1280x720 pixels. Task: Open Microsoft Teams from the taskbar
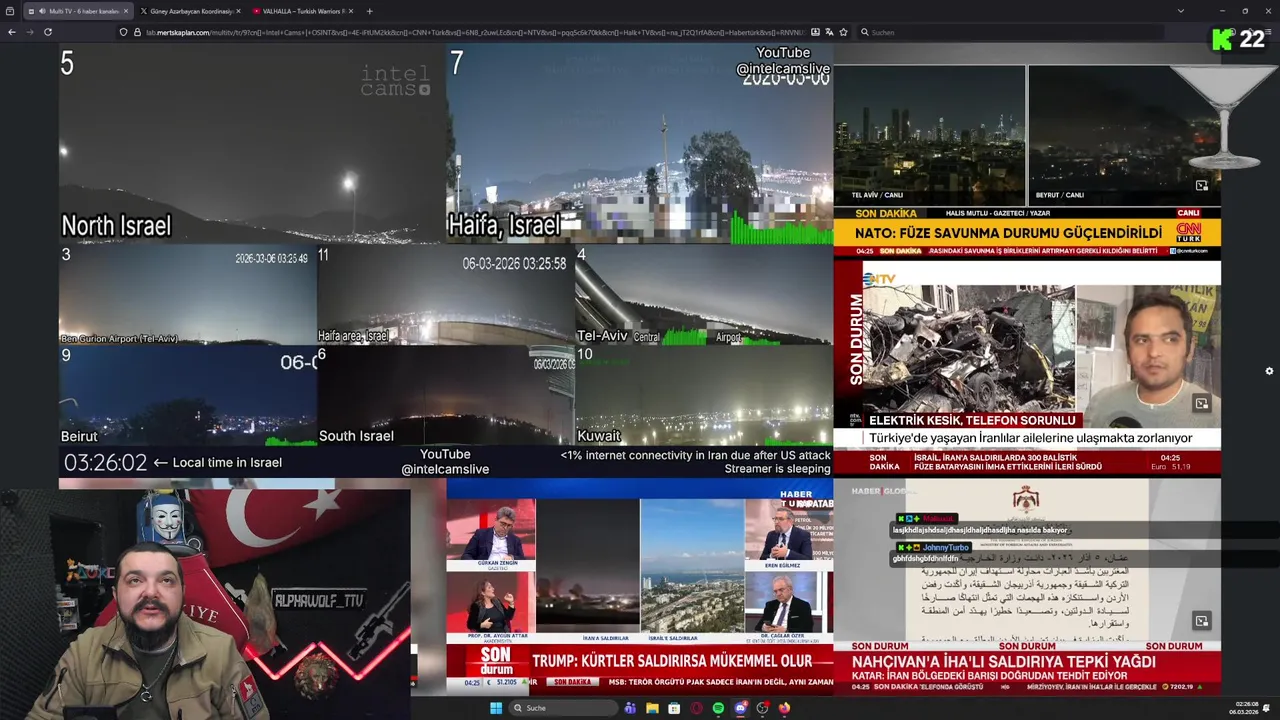click(630, 708)
